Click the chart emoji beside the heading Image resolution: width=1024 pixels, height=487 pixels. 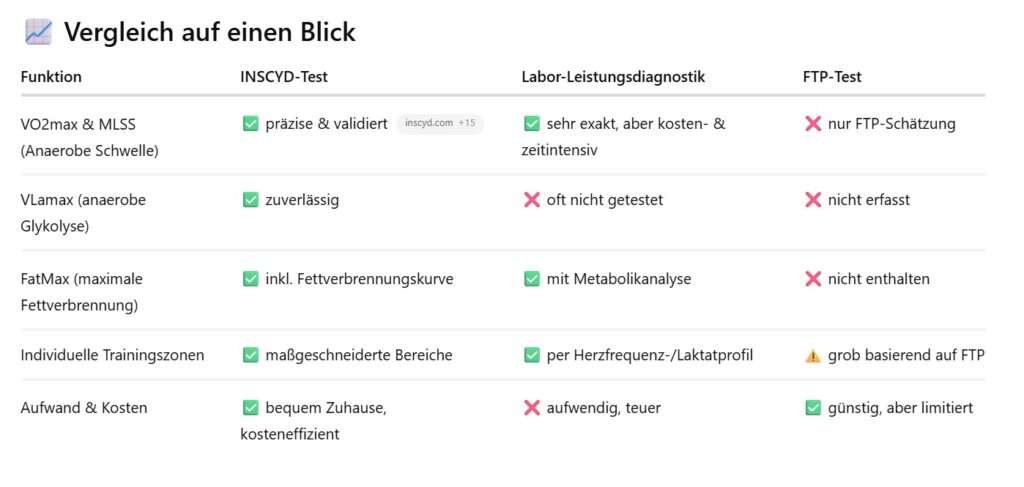click(x=38, y=32)
